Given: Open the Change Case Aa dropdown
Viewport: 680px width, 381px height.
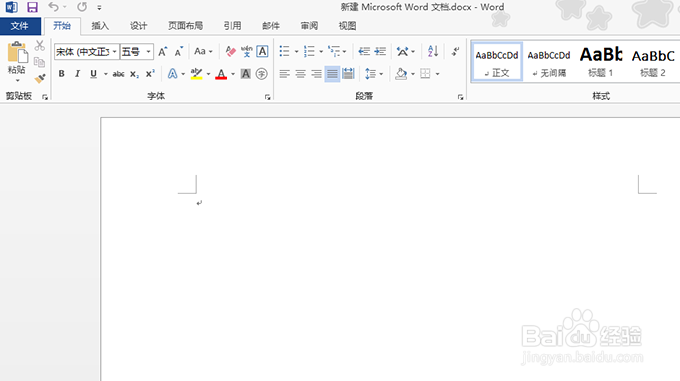Looking at the screenshot, I should click(x=203, y=52).
